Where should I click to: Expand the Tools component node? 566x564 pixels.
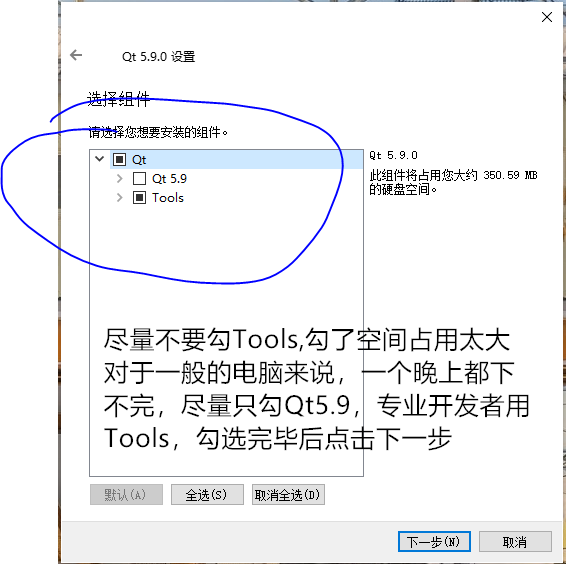[119, 198]
